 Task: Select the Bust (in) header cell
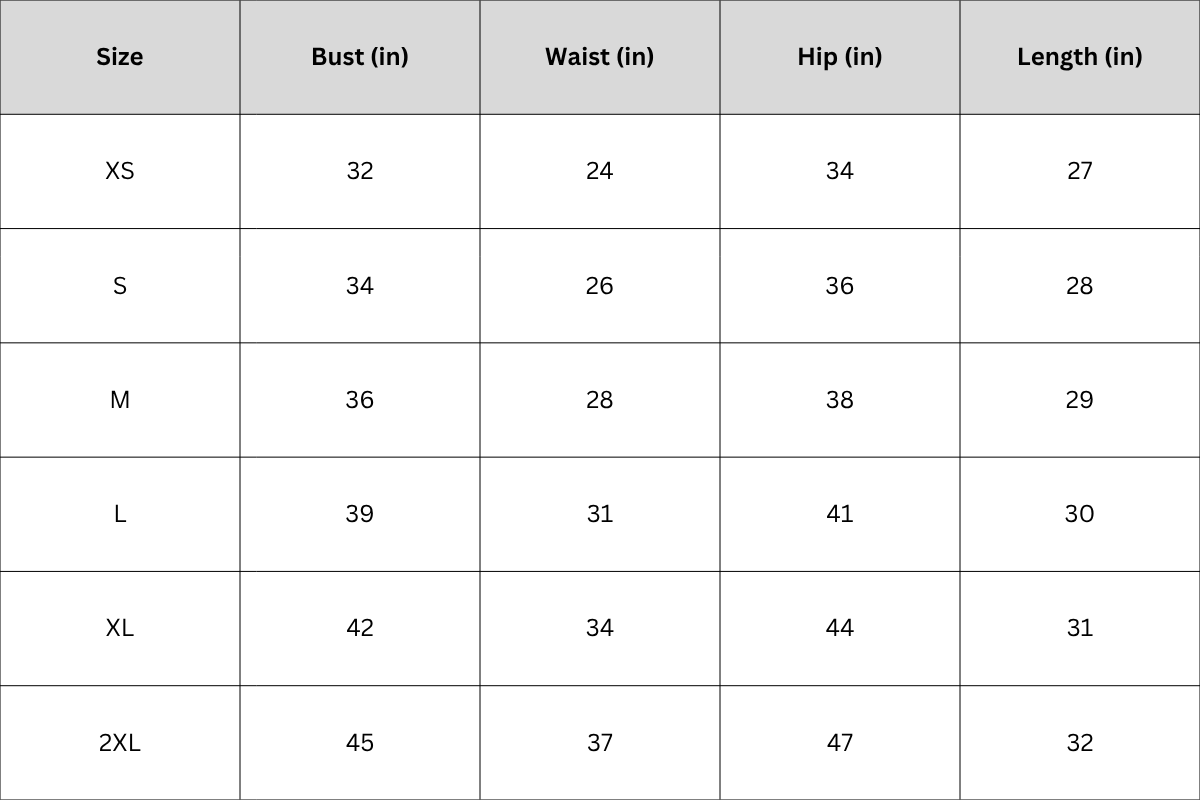(x=360, y=57)
